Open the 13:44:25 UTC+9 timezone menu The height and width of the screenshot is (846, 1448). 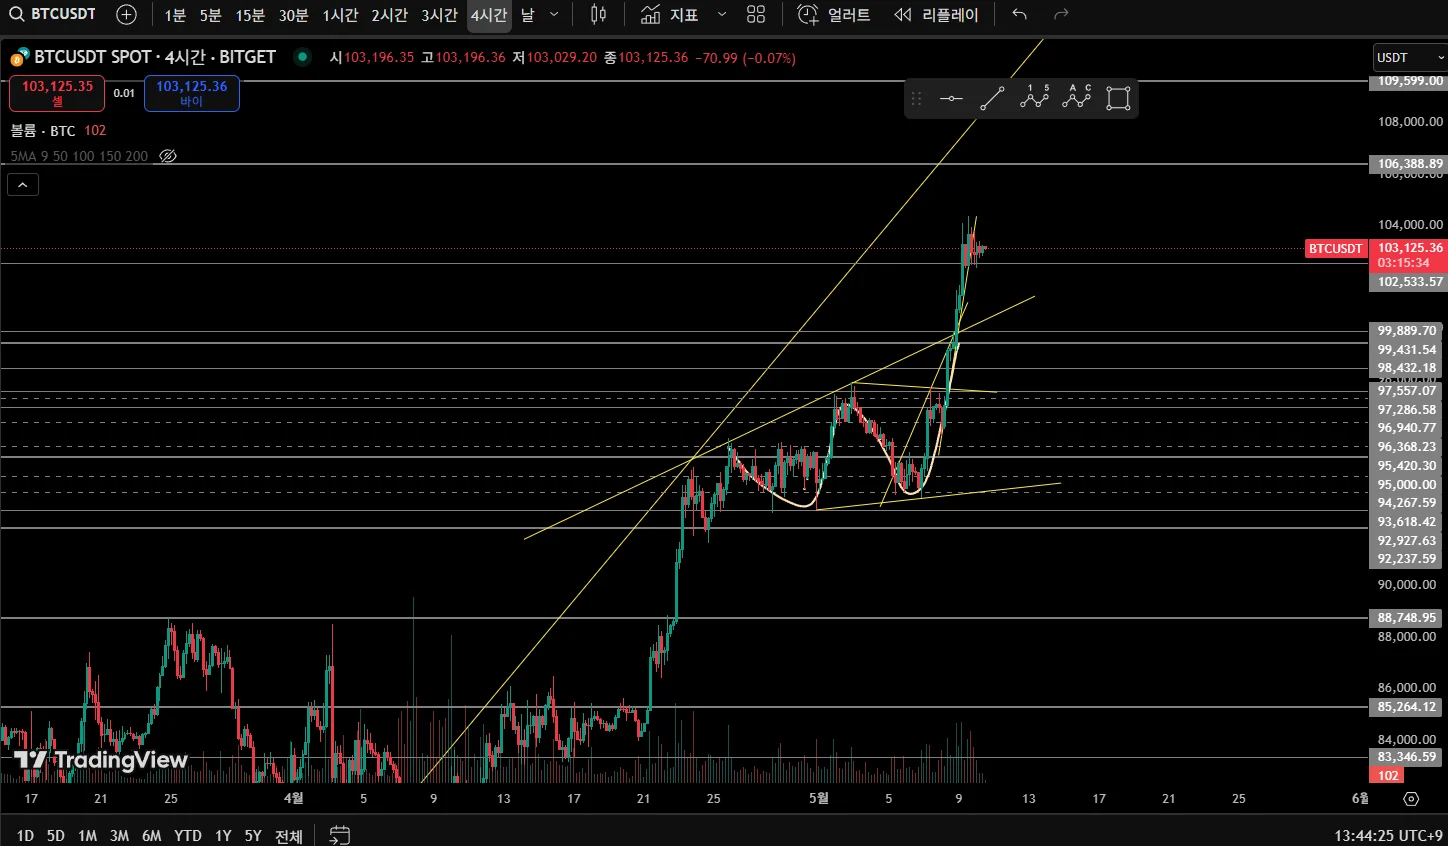[x=1389, y=835]
